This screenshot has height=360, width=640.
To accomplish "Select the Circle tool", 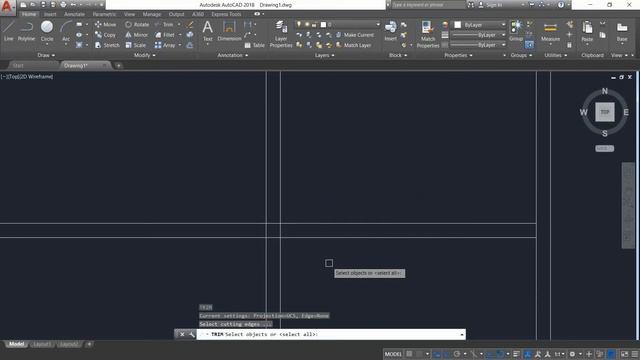I will (47, 31).
